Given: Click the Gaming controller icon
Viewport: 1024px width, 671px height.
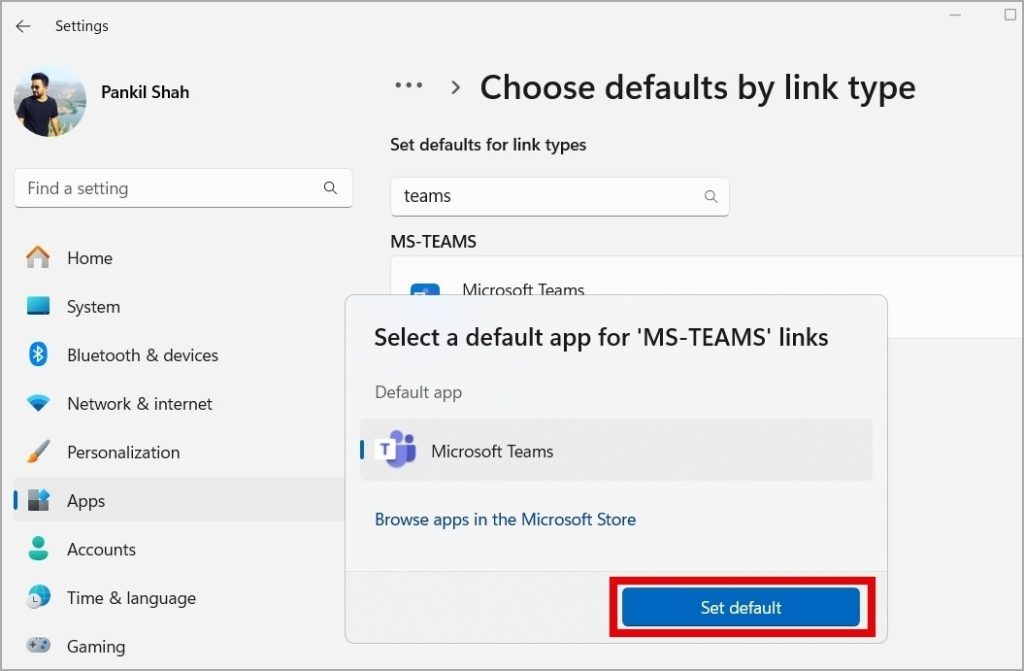Looking at the screenshot, I should click(38, 646).
